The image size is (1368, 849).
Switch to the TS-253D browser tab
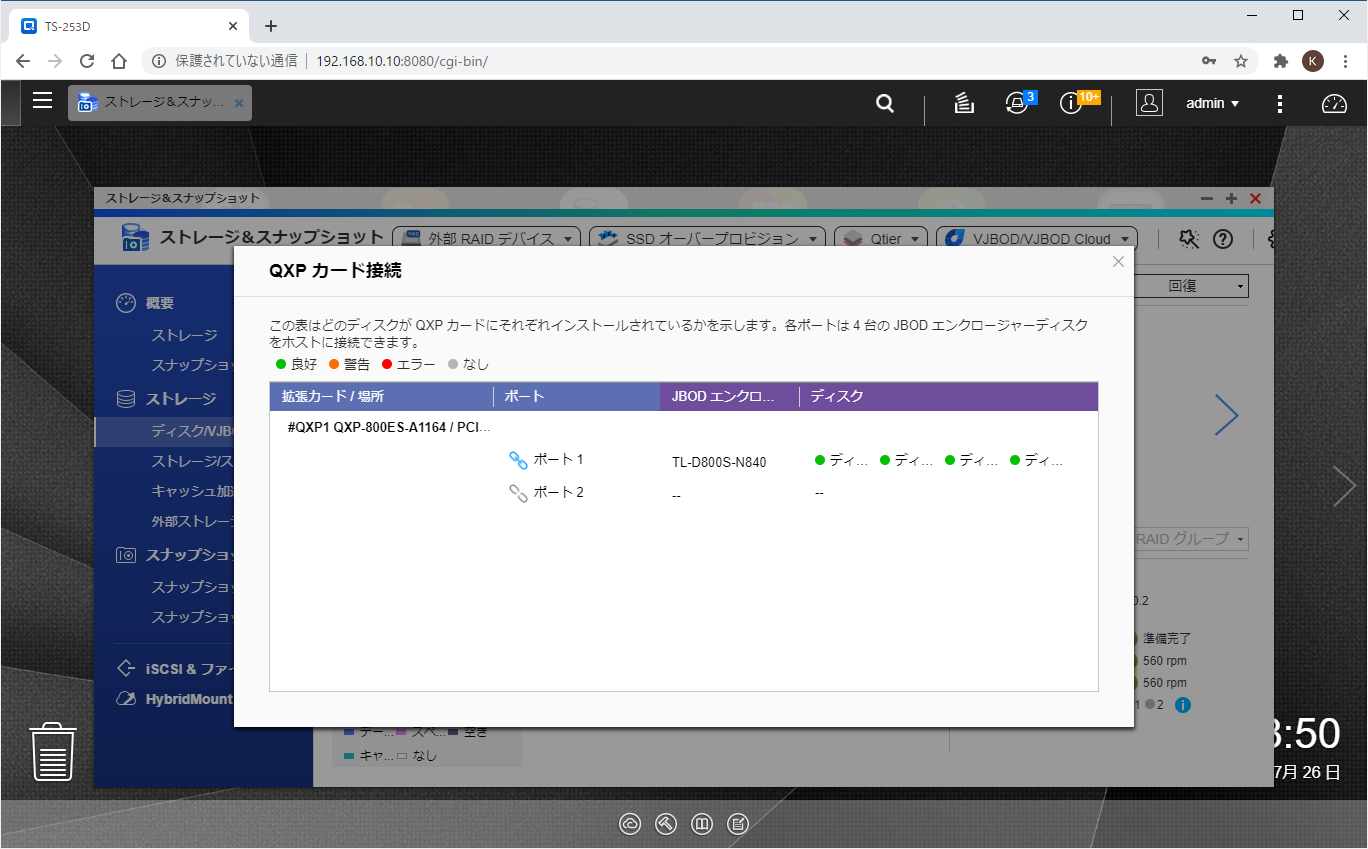[120, 26]
